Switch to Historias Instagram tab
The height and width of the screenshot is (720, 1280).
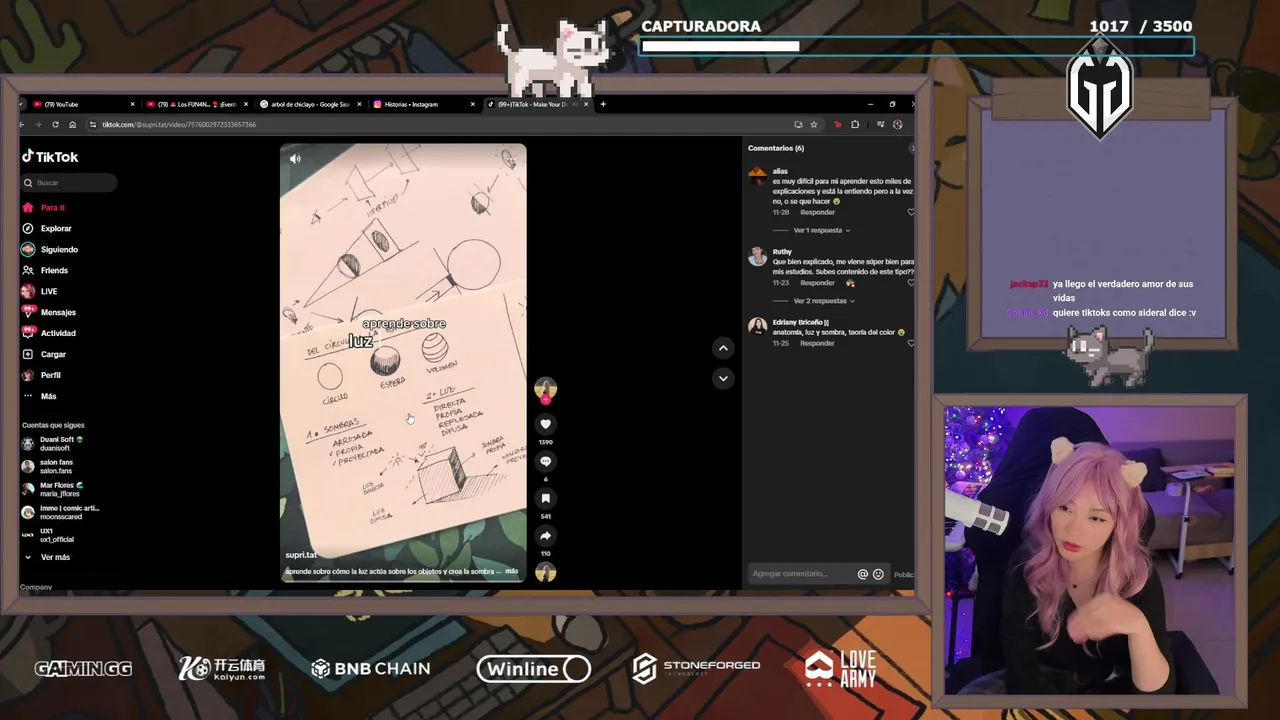coord(424,104)
